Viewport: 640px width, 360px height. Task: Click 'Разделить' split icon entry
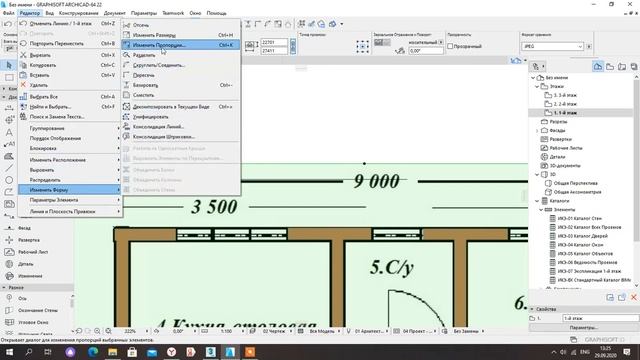coord(180,55)
